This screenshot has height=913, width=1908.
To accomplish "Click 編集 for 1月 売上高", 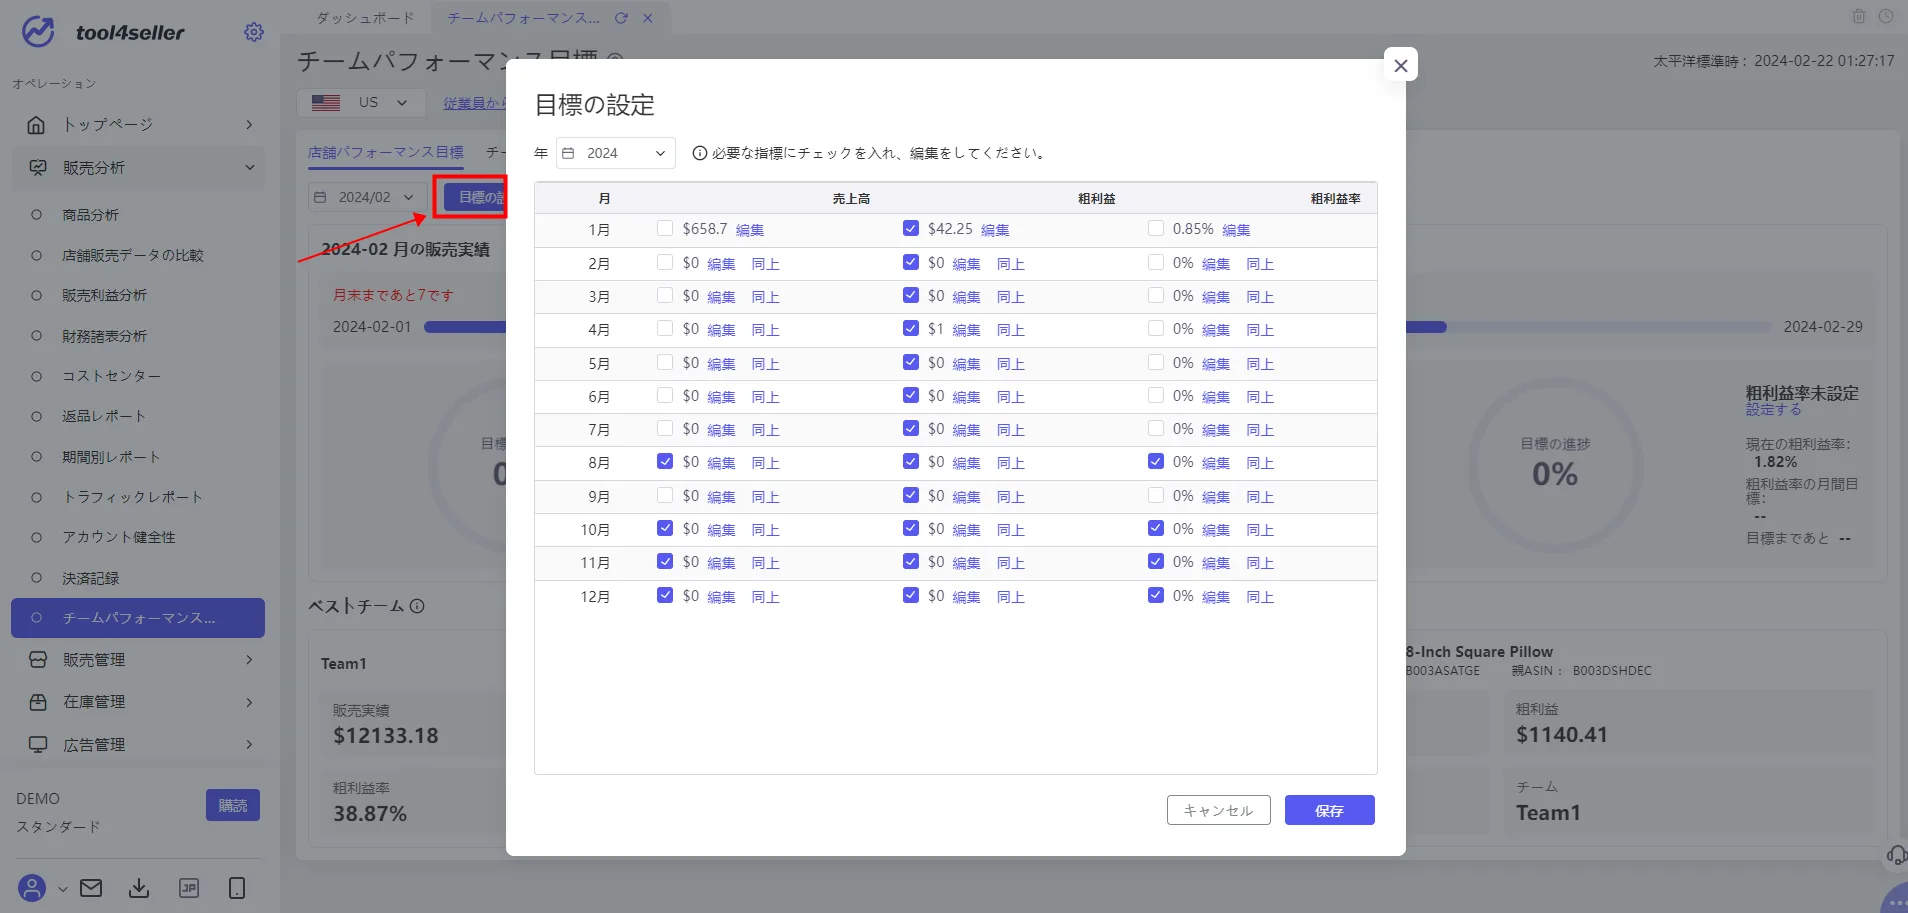I will click(x=749, y=230).
